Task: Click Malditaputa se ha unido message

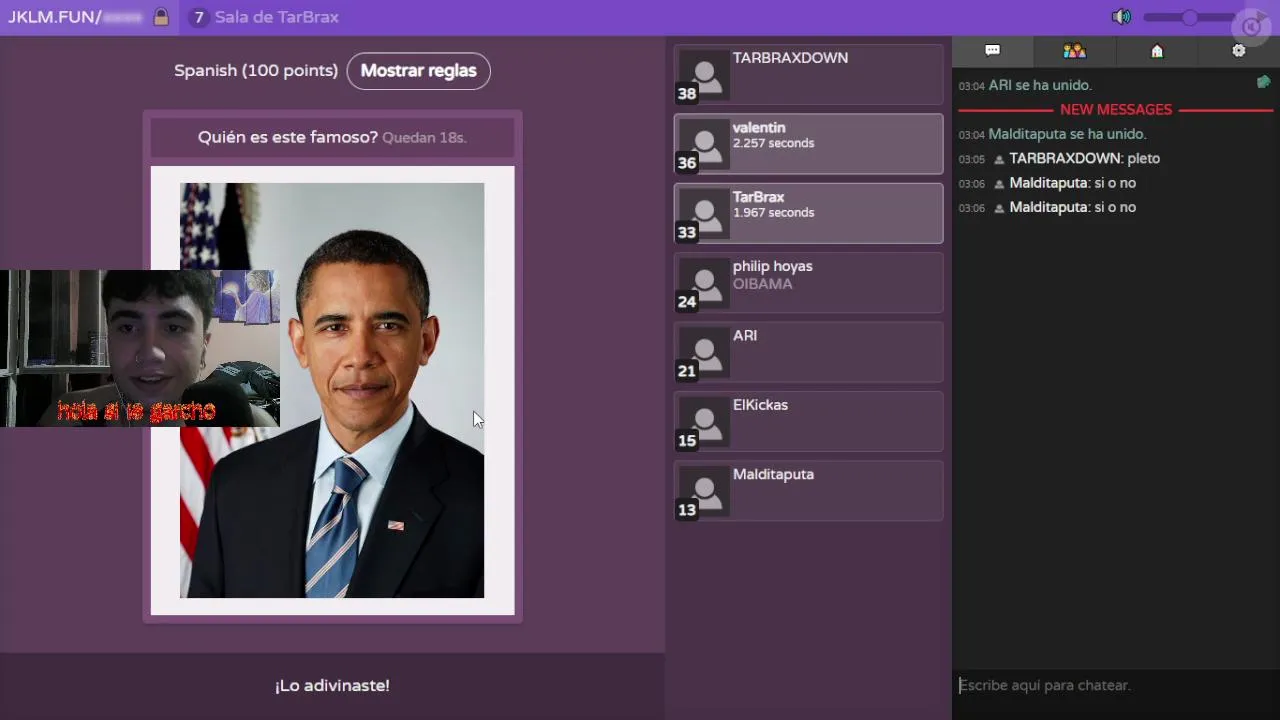Action: (x=1067, y=134)
